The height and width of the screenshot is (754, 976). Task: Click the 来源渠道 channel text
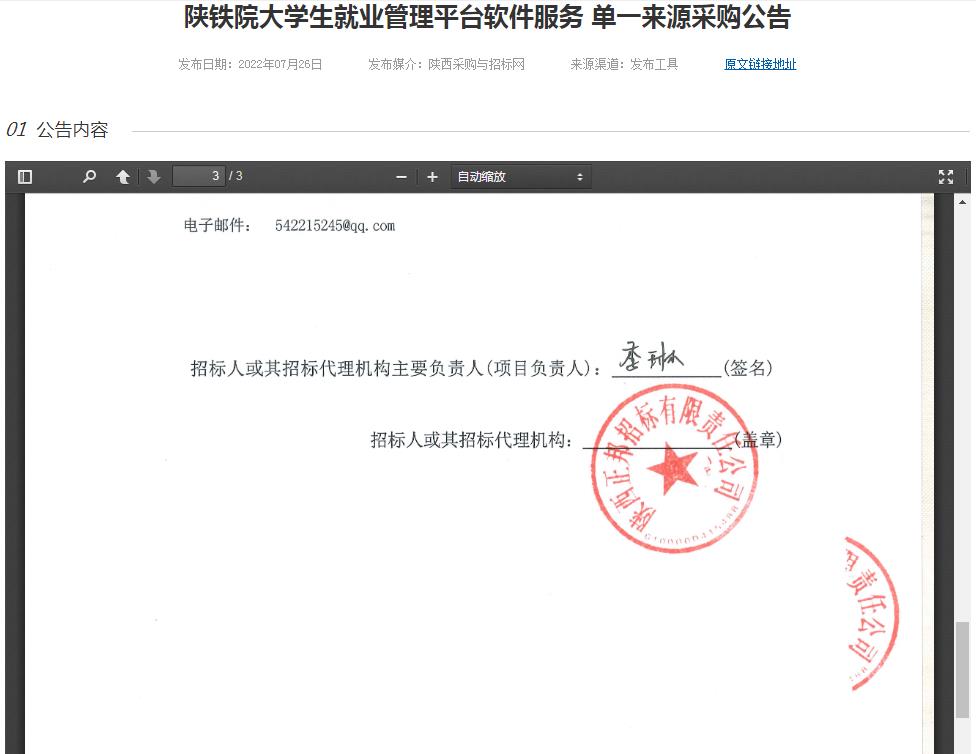624,64
